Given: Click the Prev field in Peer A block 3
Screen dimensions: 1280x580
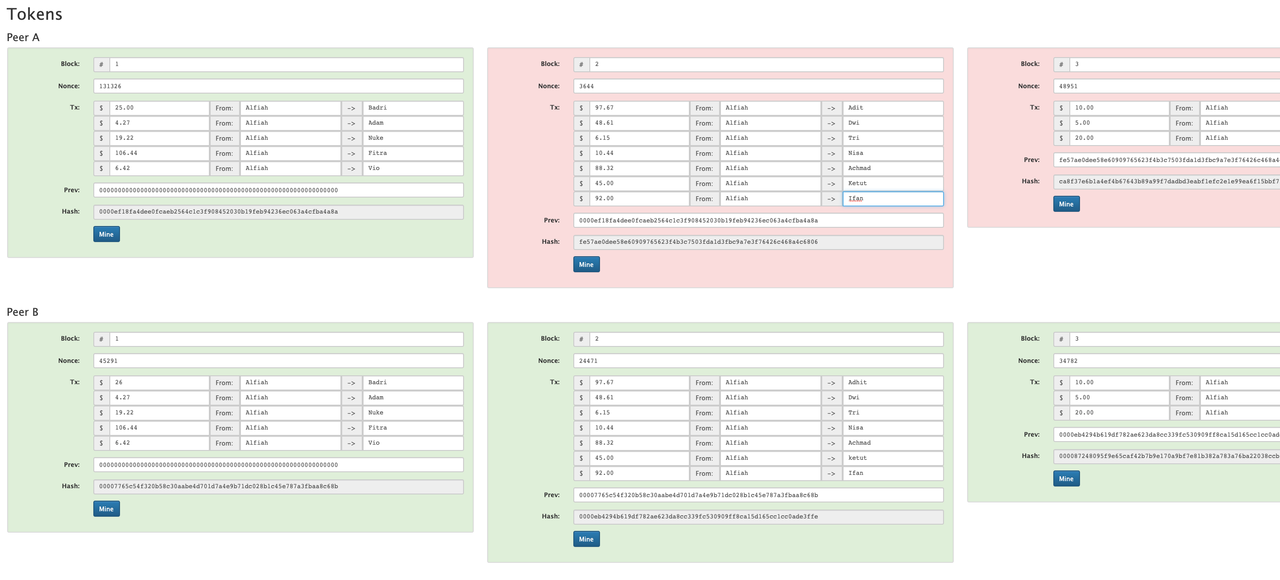Looking at the screenshot, I should 1167,160.
